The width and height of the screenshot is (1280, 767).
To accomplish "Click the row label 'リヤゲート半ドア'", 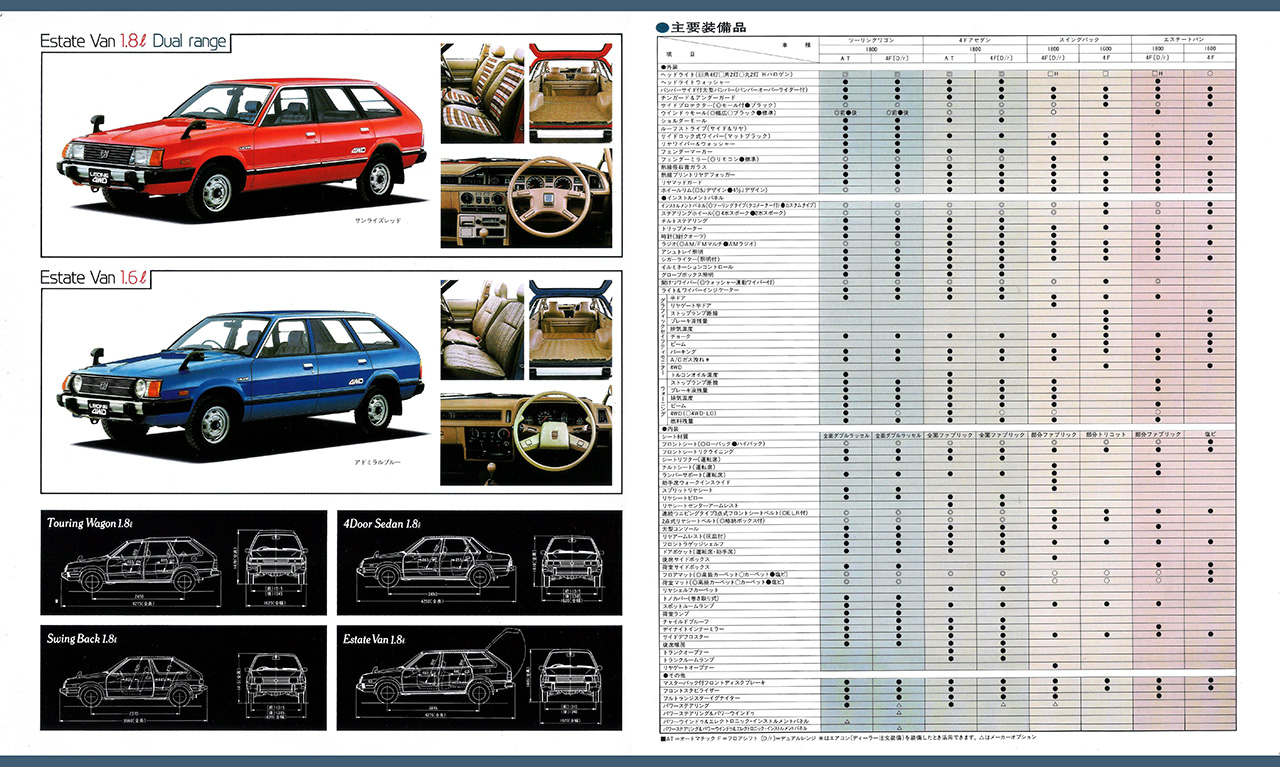I will pyautogui.click(x=693, y=305).
